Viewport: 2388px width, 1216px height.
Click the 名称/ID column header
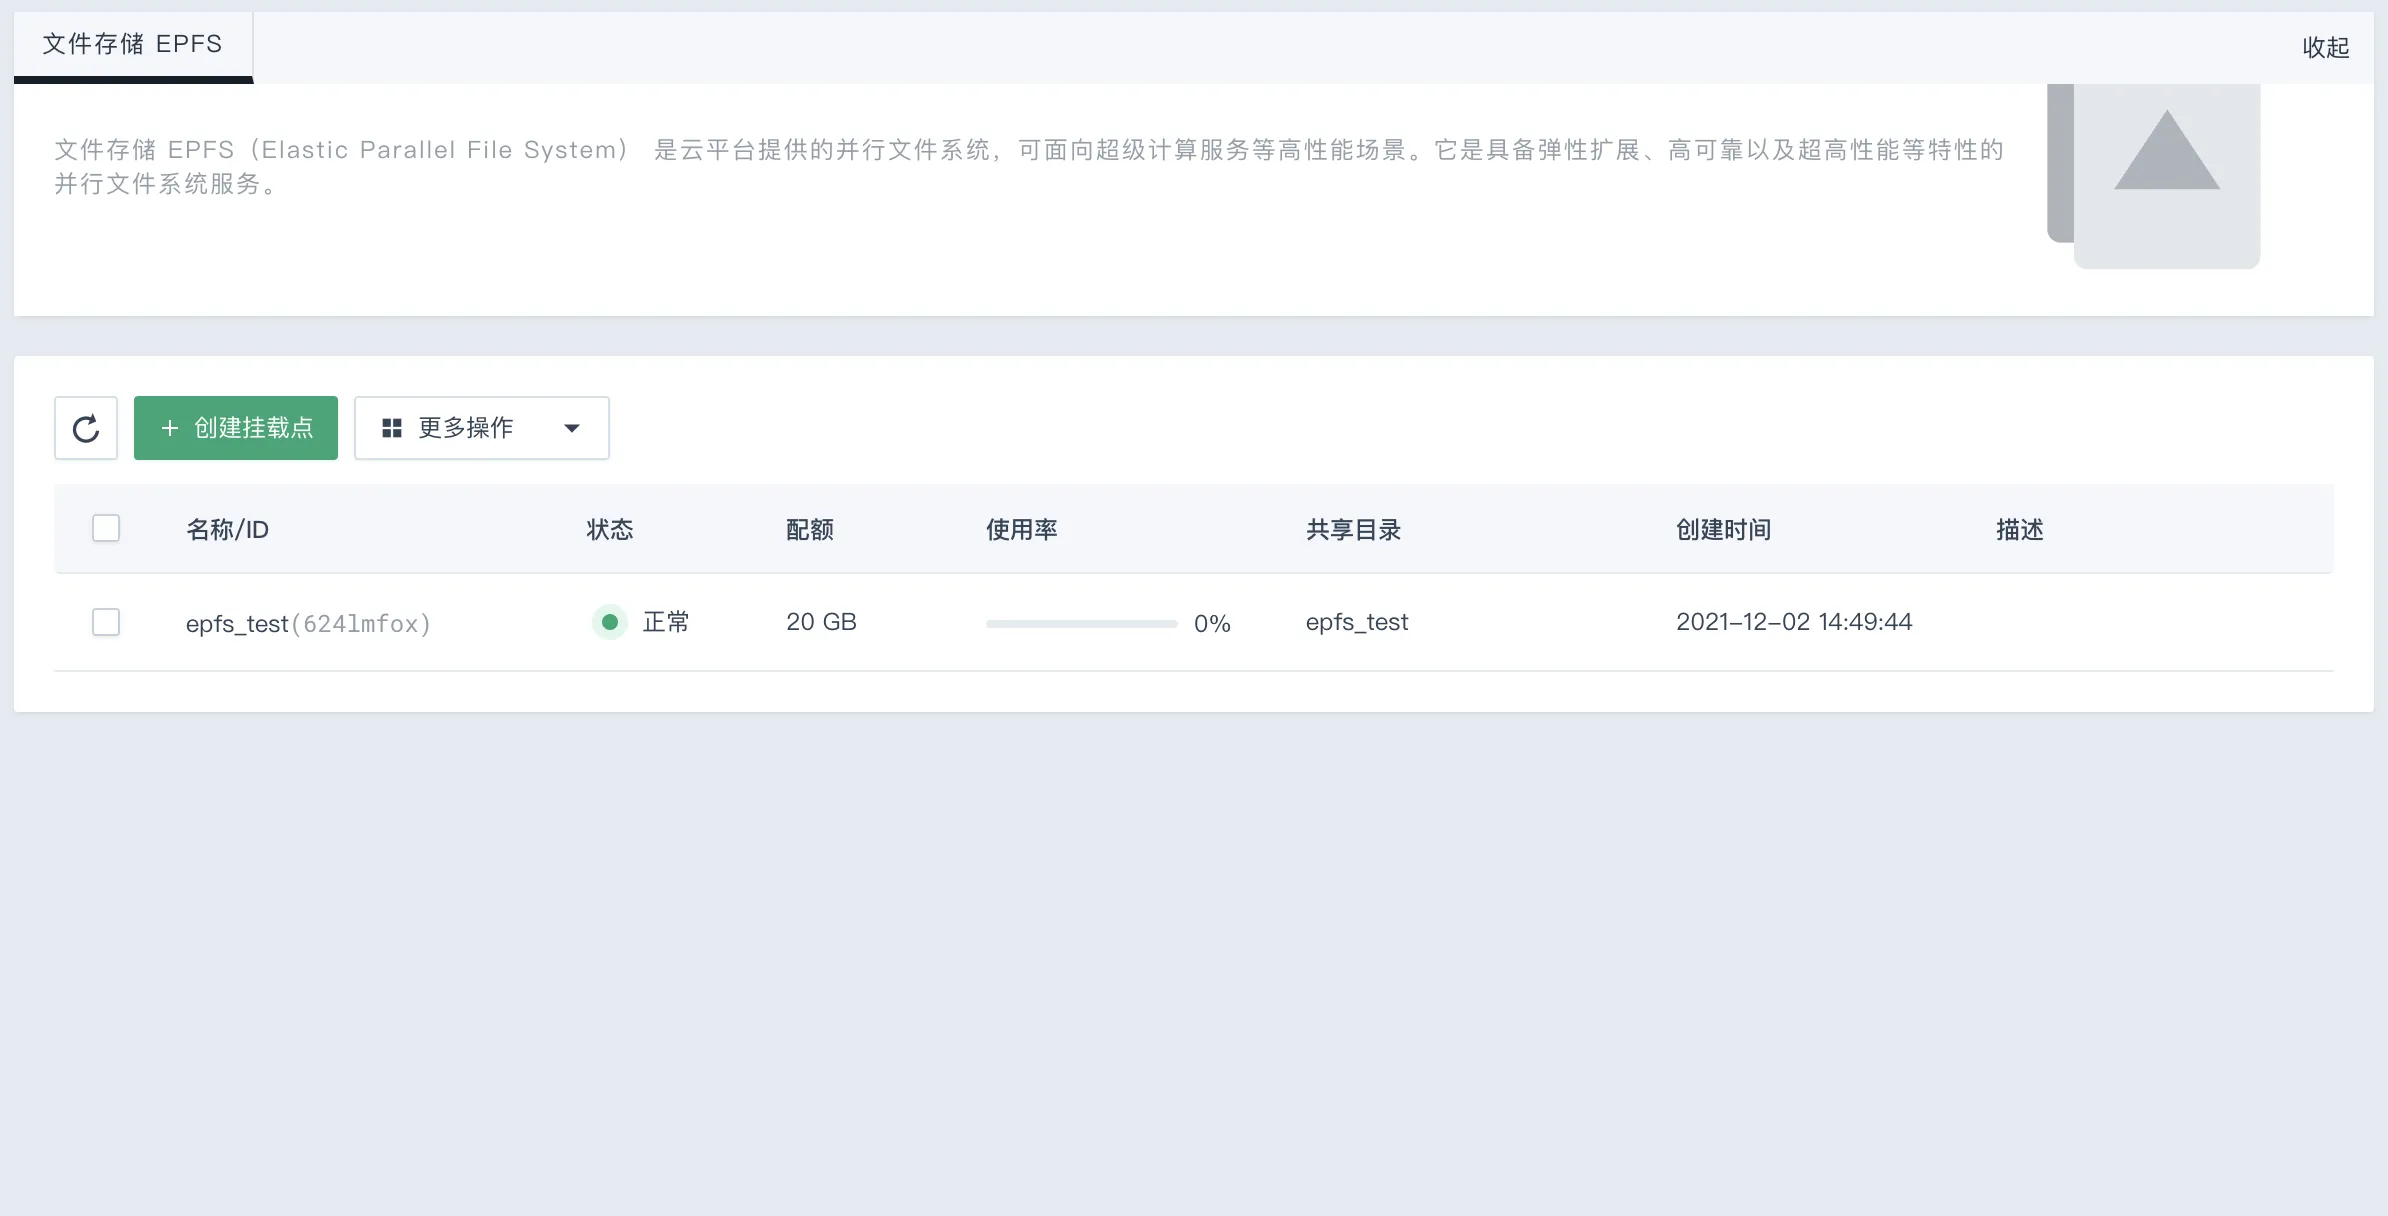227,529
